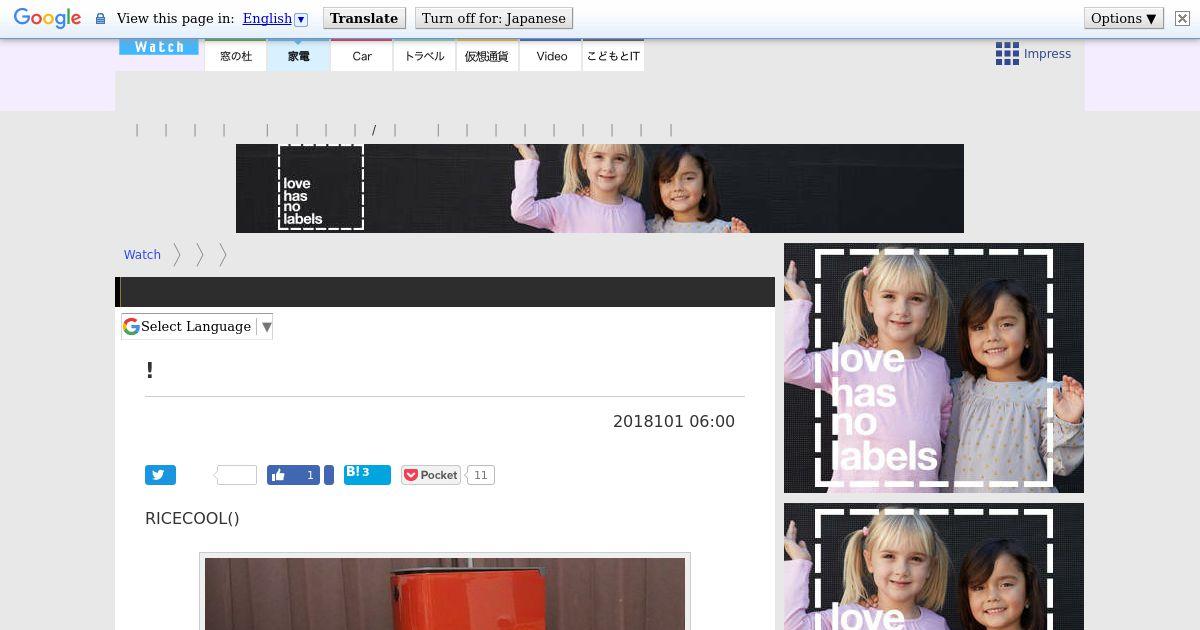Screen dimensions: 1200x630
Task: Click the upper sidebar love has no labels ad
Action: (934, 368)
